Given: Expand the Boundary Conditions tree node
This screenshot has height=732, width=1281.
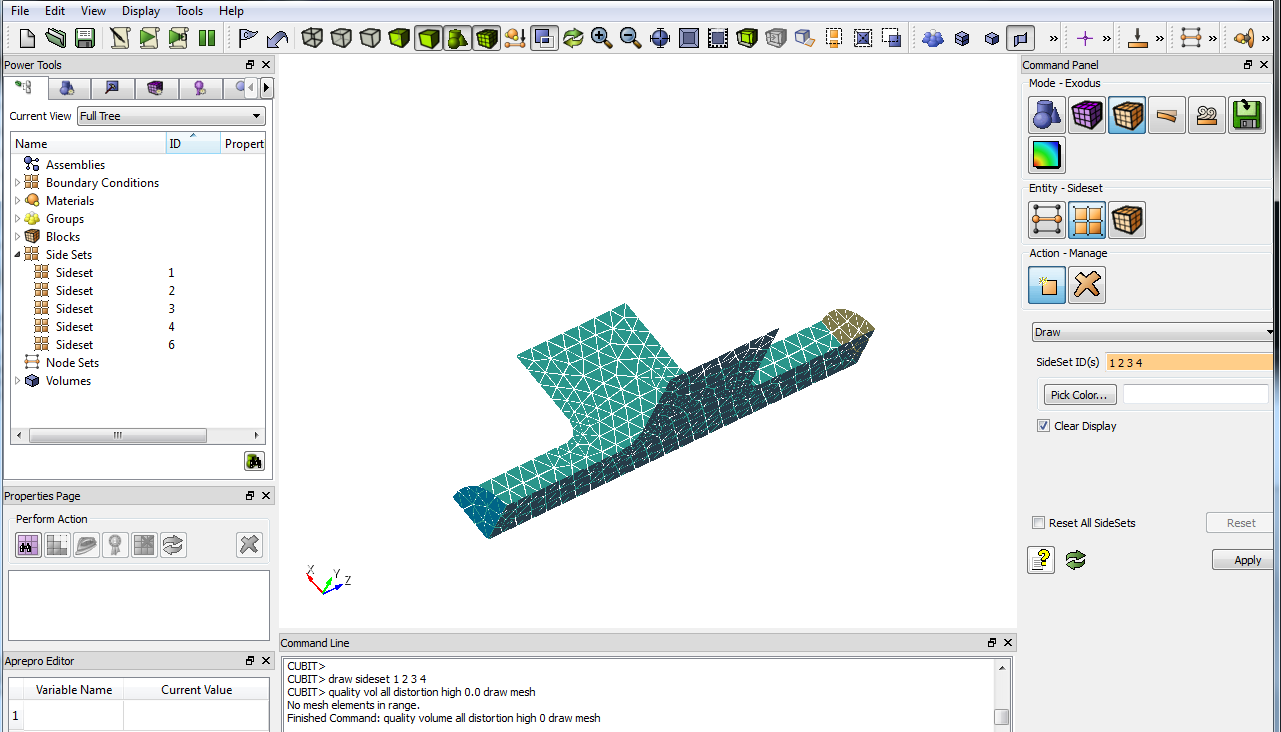Looking at the screenshot, I should point(17,183).
